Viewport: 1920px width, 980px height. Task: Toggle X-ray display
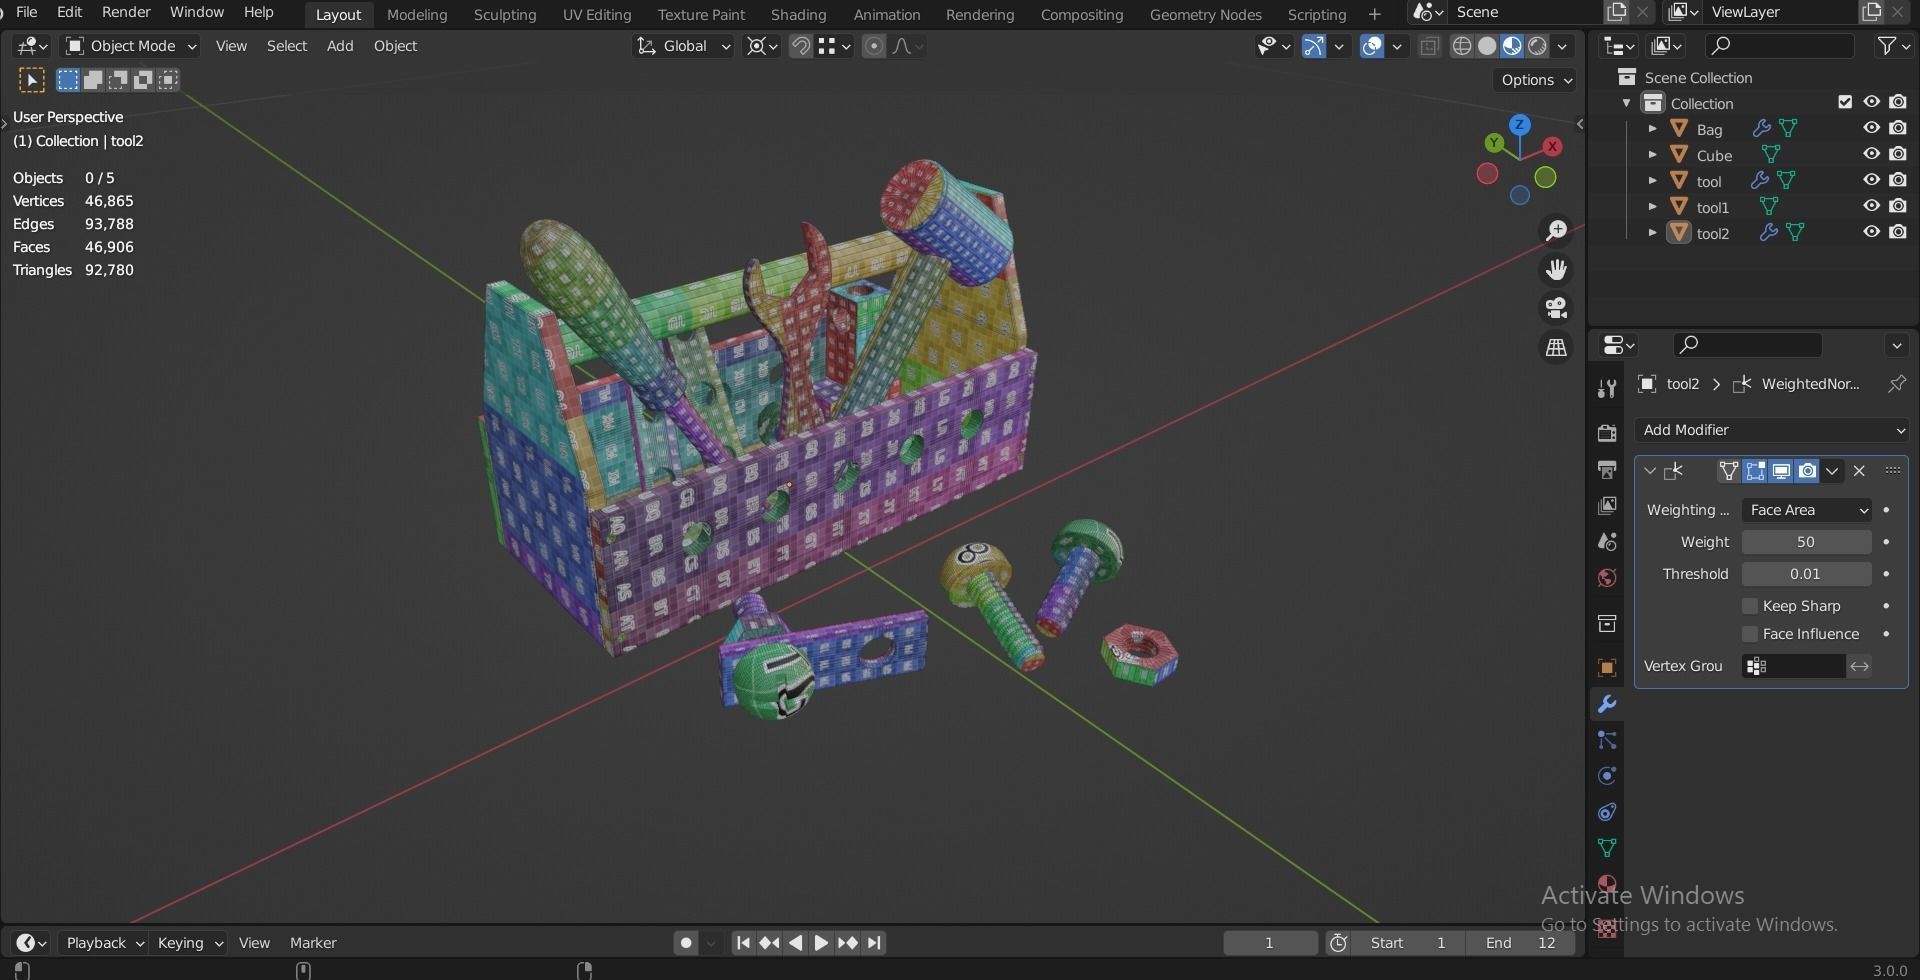1430,46
